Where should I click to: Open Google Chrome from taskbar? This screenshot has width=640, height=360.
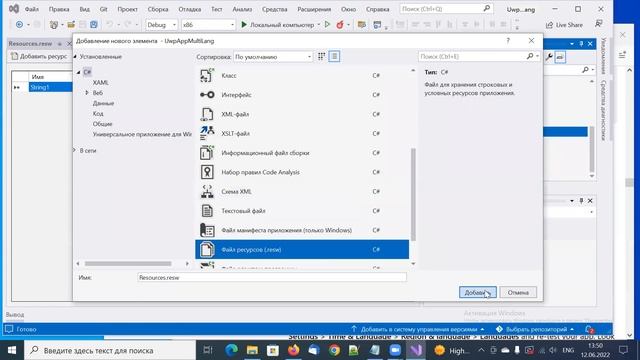(x=334, y=350)
